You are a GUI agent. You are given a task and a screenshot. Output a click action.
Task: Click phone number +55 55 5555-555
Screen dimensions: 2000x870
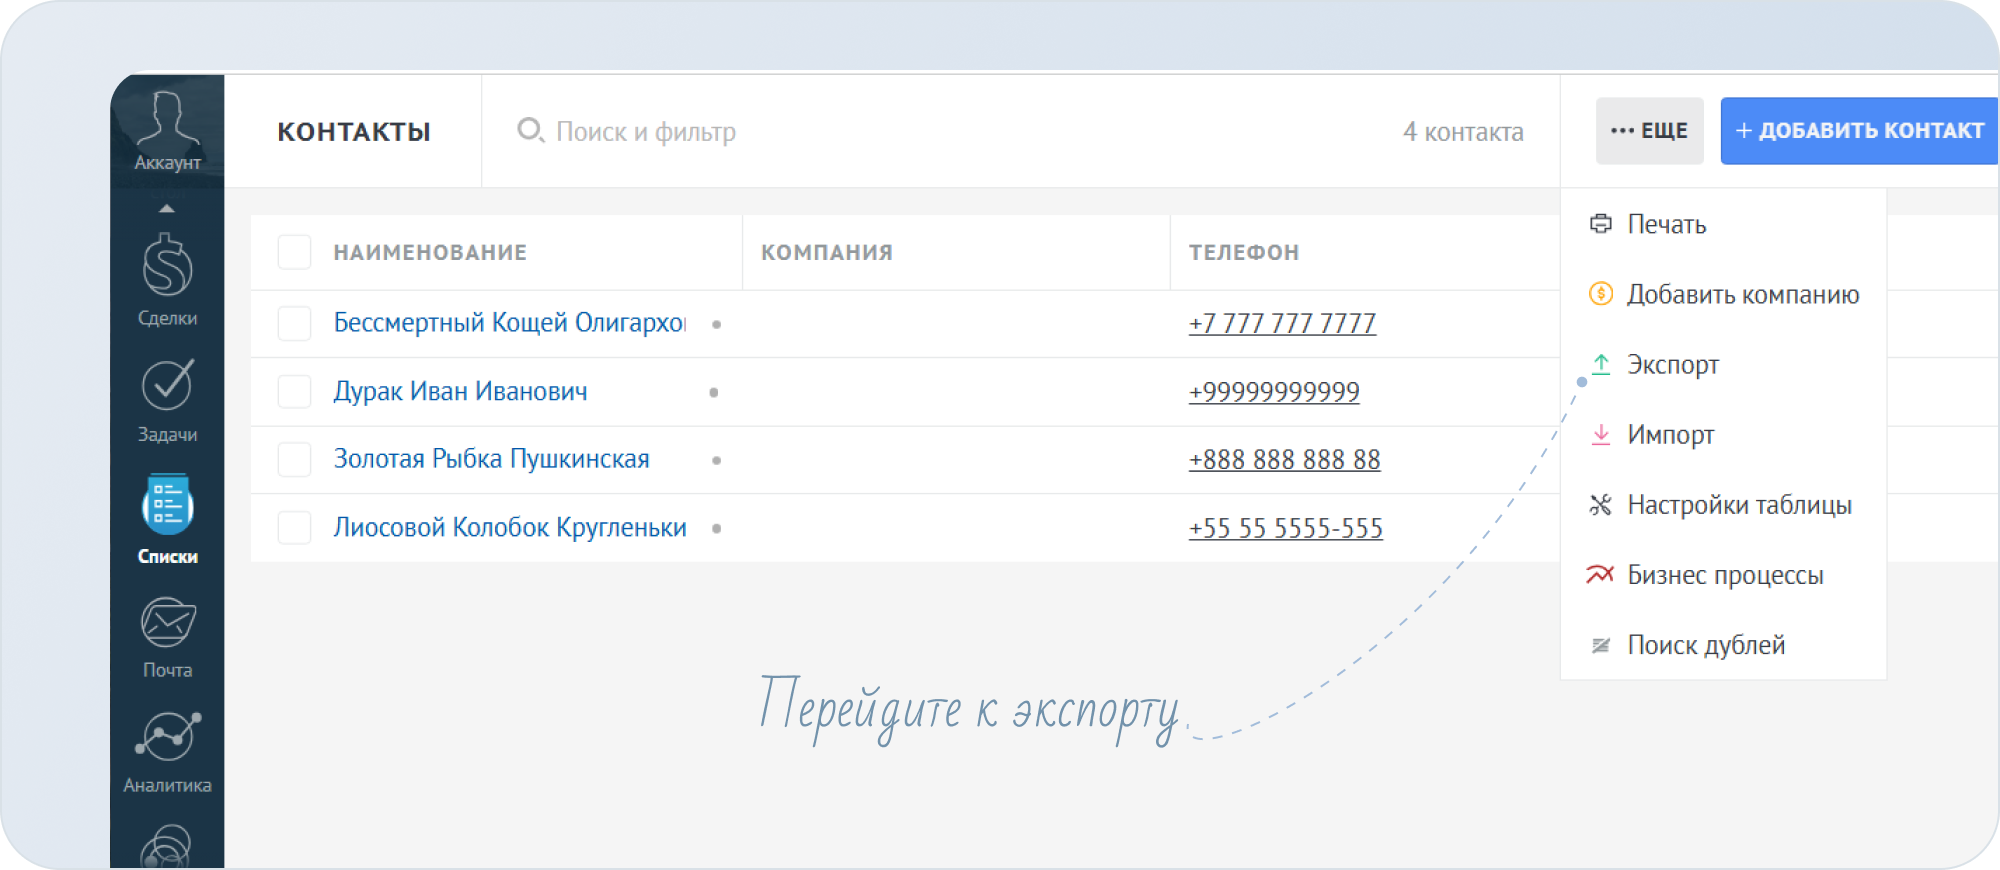click(1285, 528)
